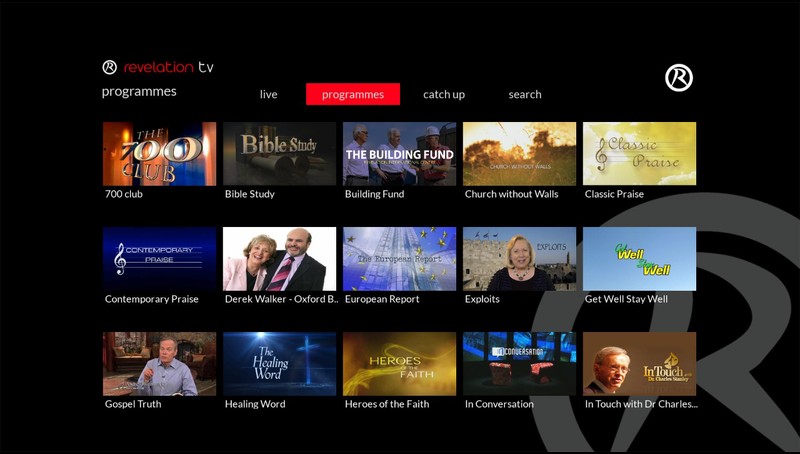800x454 pixels.
Task: Open the Building Fund programme tile
Action: (x=399, y=153)
